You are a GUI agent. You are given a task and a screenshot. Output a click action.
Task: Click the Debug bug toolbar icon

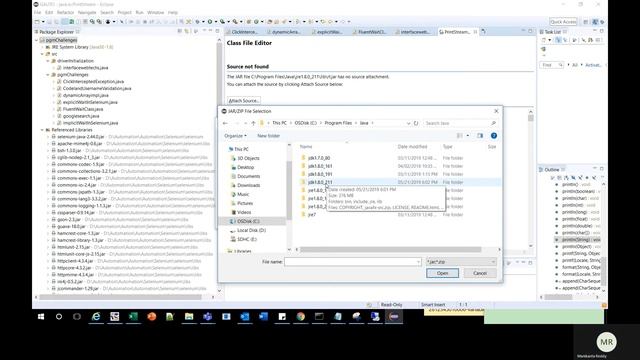coord(198,22)
